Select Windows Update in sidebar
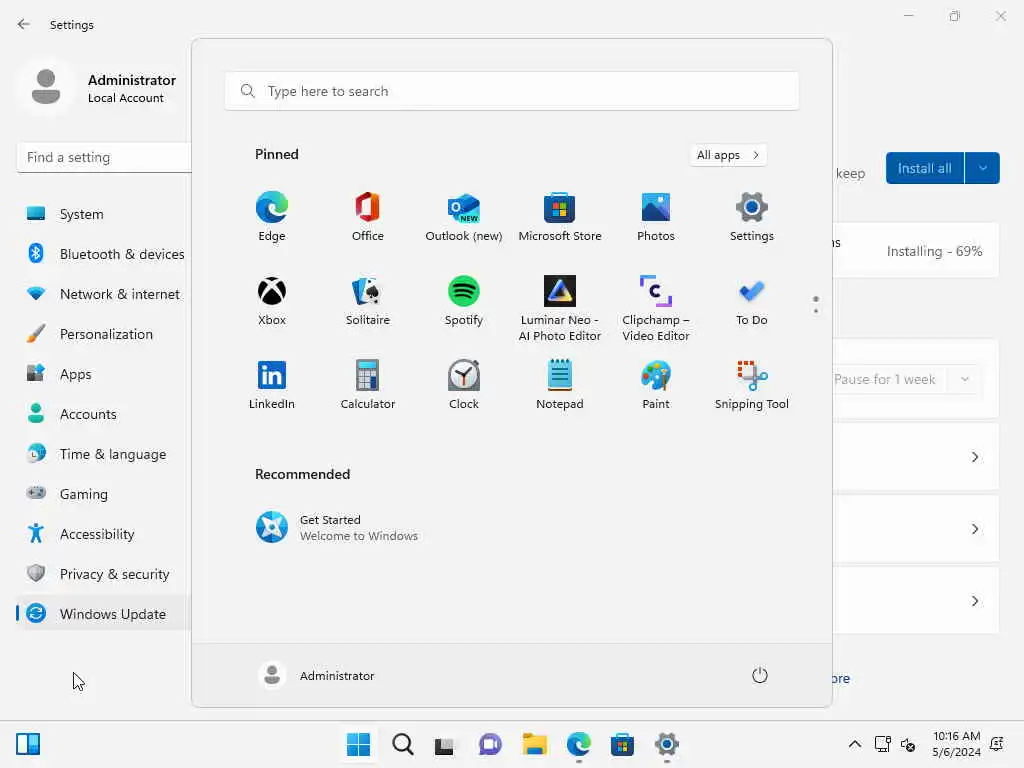Image resolution: width=1024 pixels, height=768 pixels. coord(104,614)
